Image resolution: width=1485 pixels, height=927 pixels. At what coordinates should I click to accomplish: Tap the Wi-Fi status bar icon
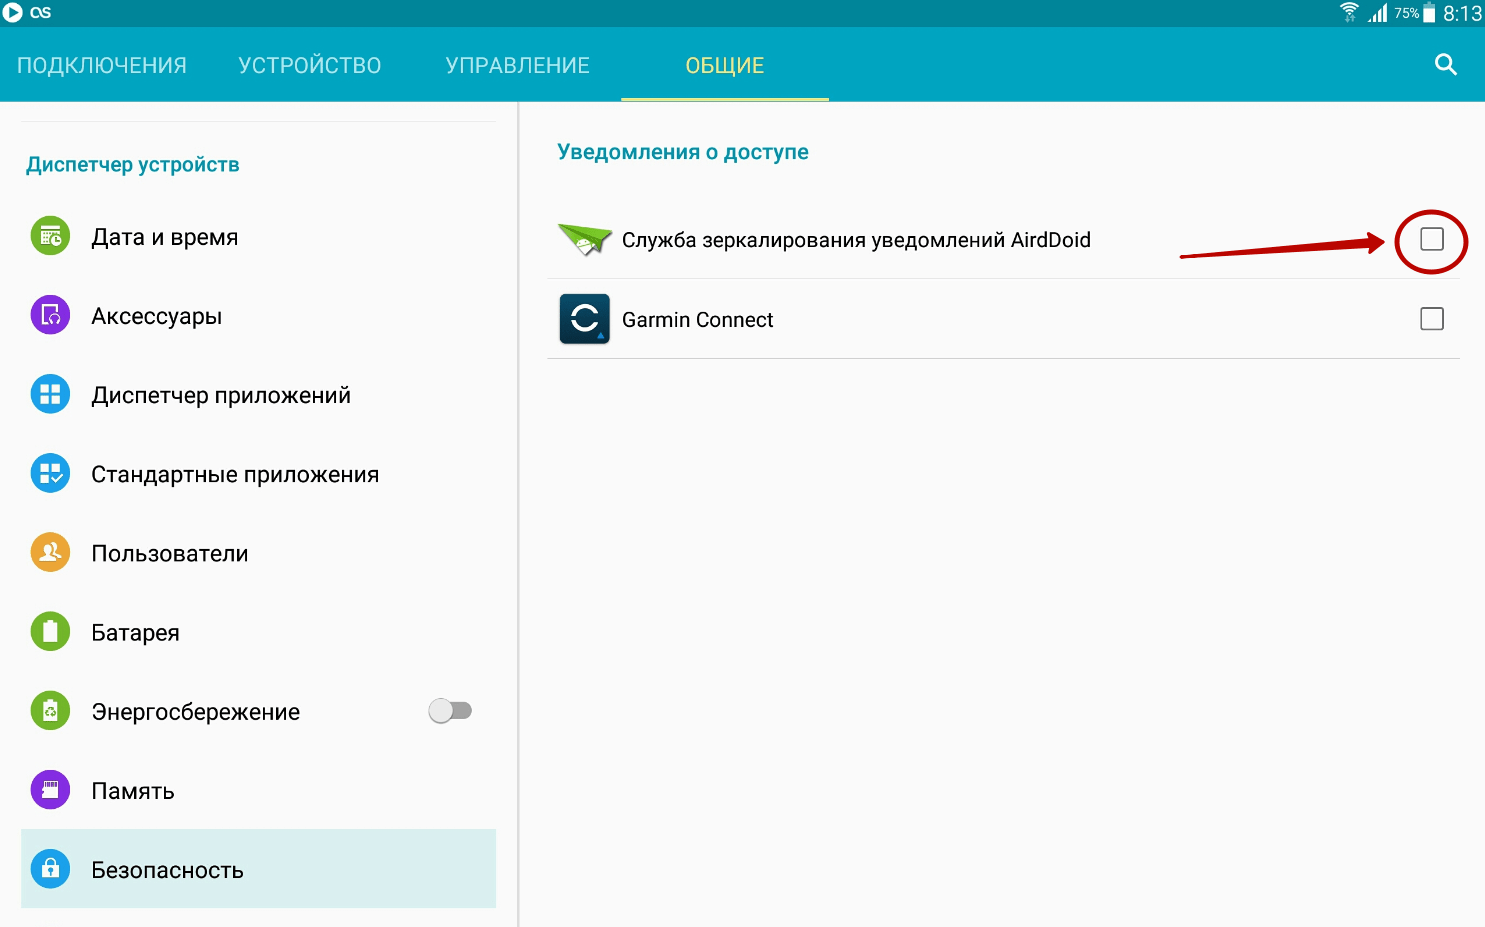tap(1349, 13)
